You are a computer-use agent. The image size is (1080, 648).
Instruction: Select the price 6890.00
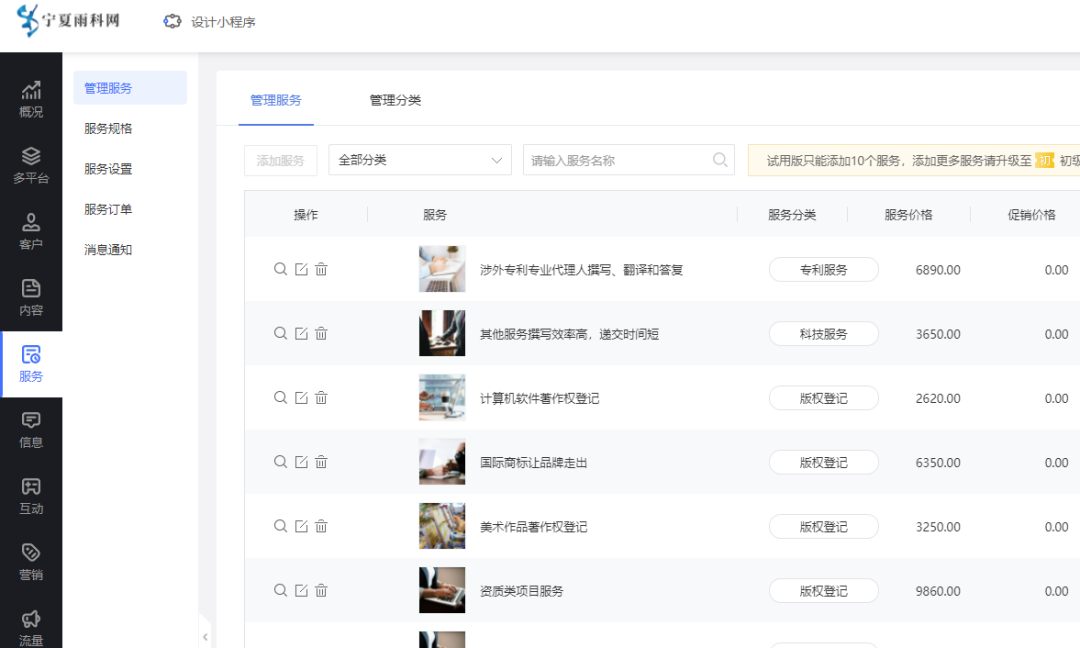(x=938, y=270)
